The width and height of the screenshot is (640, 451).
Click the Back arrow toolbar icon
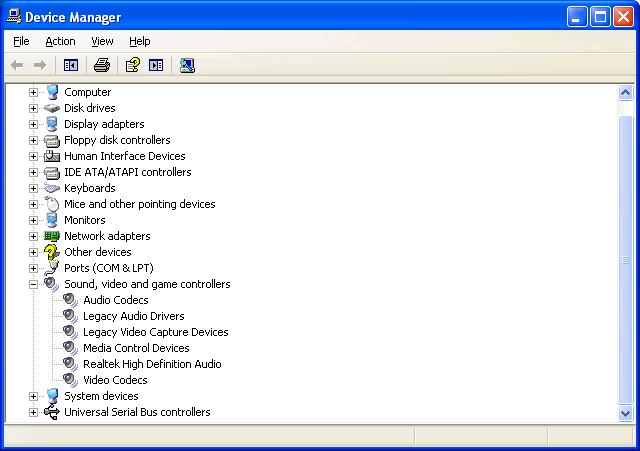(x=17, y=65)
